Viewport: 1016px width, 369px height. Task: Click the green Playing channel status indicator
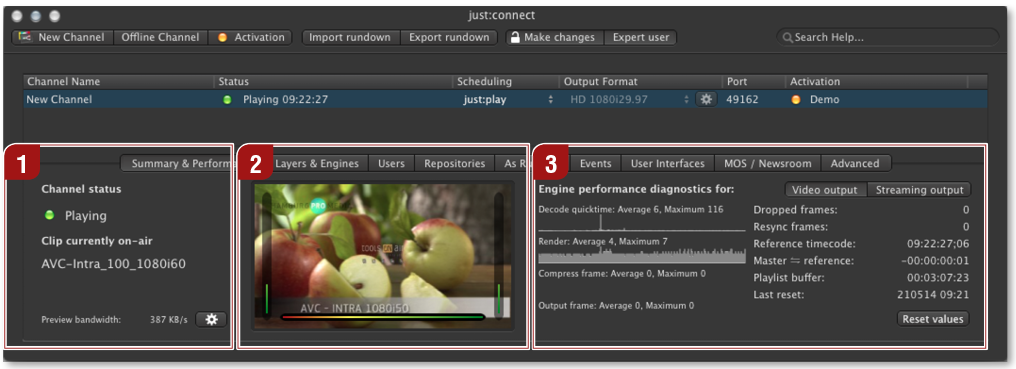[49, 215]
